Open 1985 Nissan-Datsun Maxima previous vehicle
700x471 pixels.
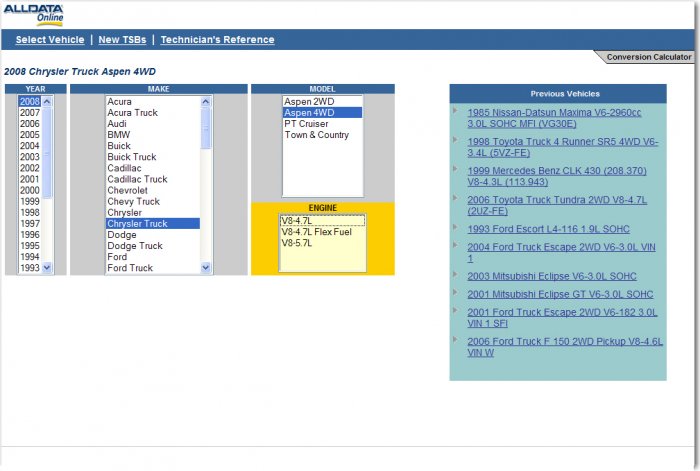coord(554,118)
